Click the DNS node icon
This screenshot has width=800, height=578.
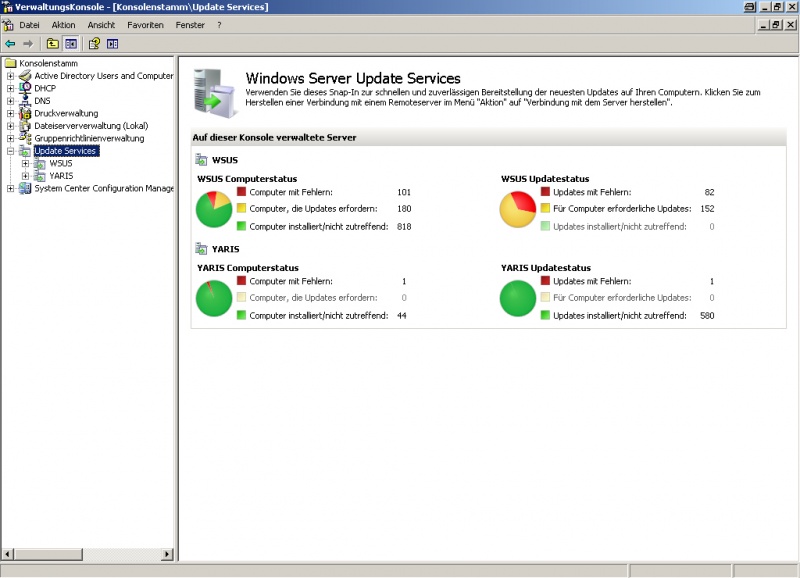point(25,100)
